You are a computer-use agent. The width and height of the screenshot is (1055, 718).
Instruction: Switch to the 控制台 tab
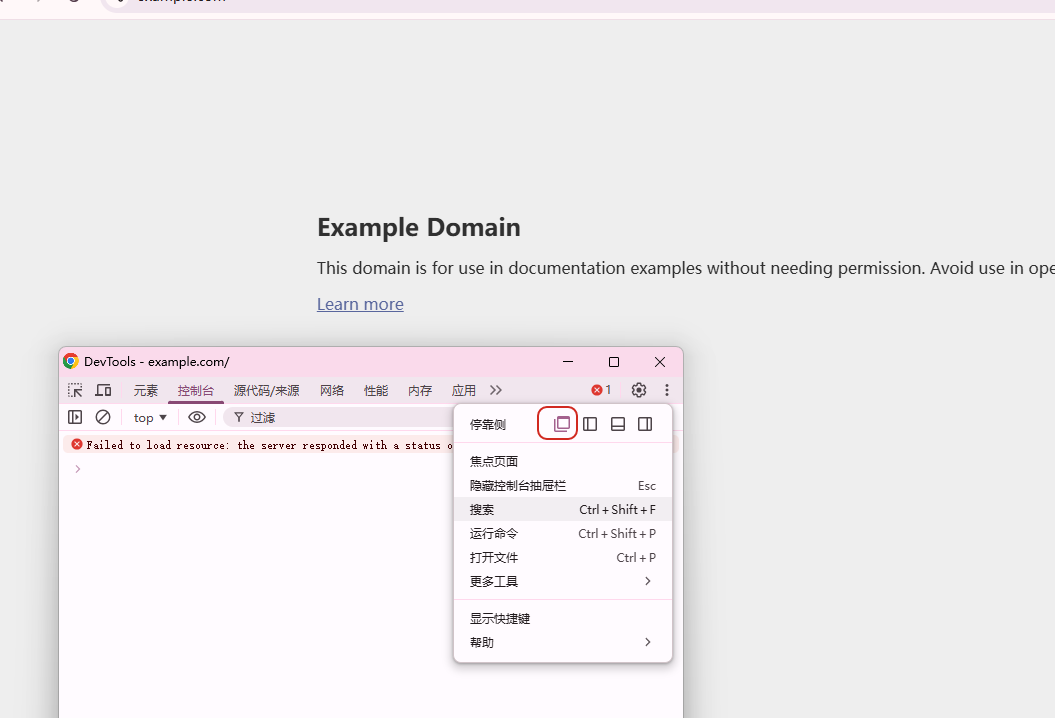196,390
